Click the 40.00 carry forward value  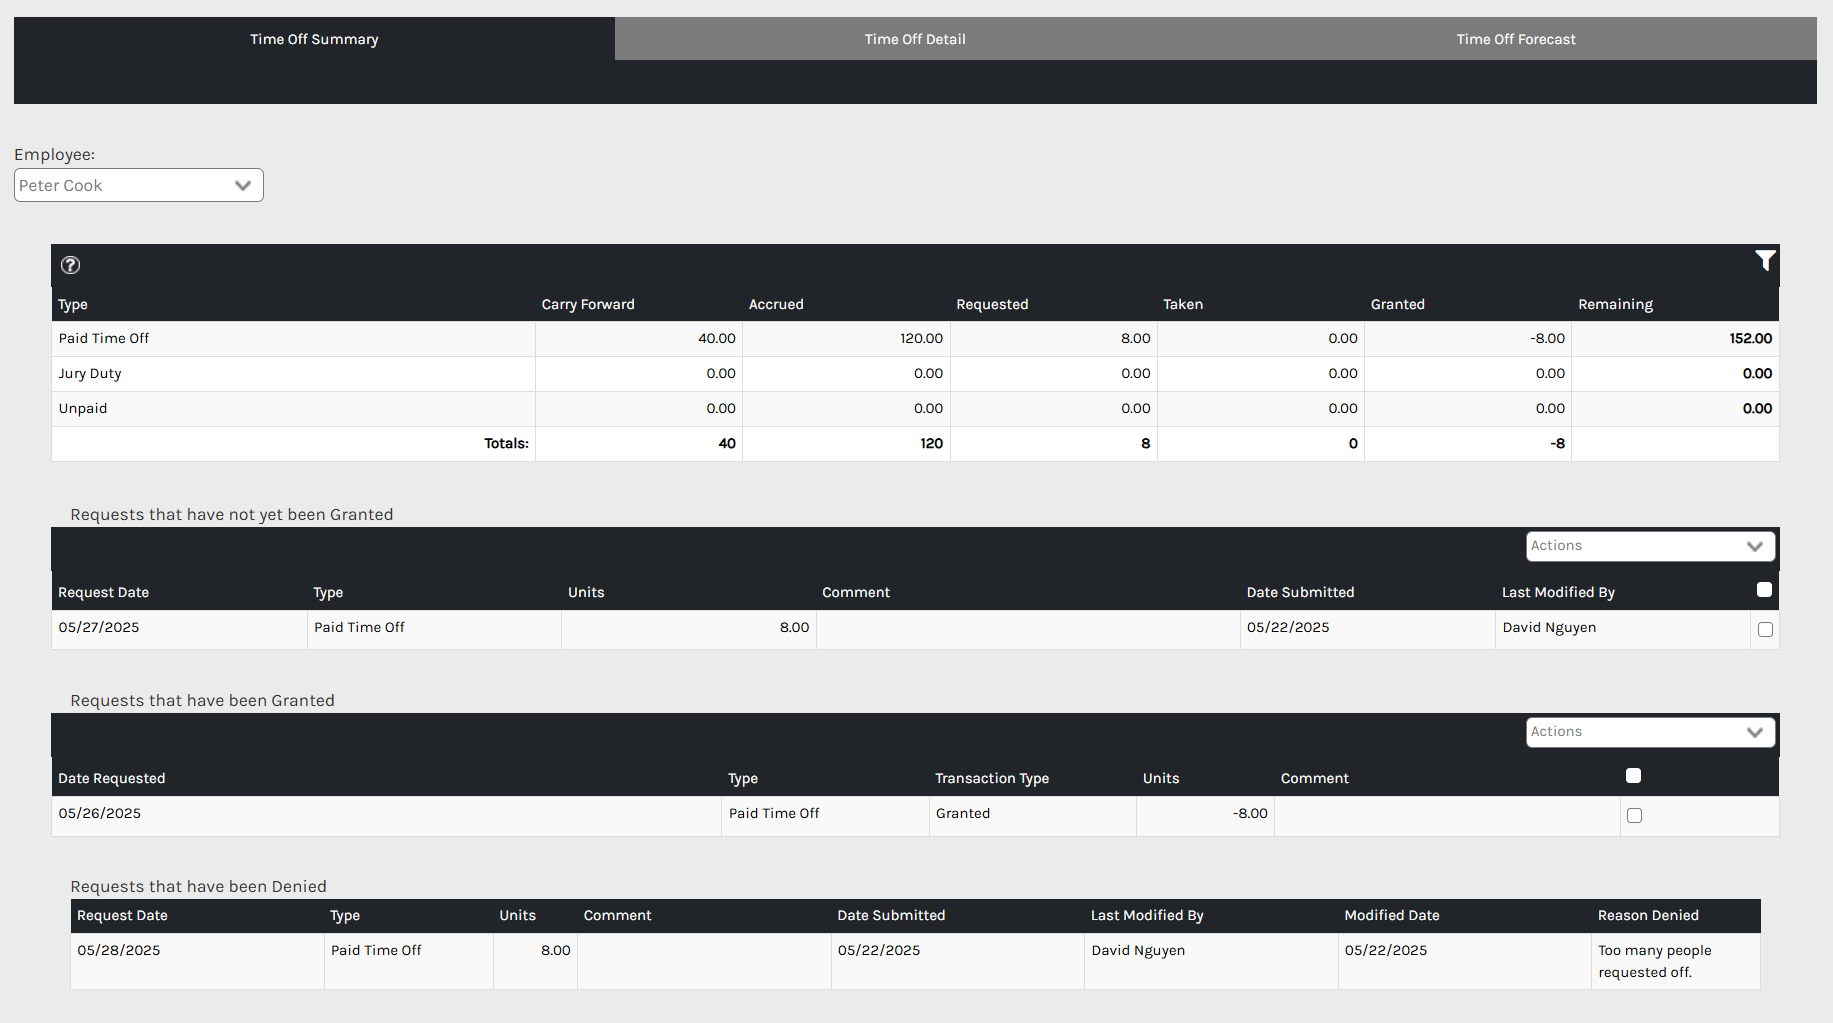(716, 338)
